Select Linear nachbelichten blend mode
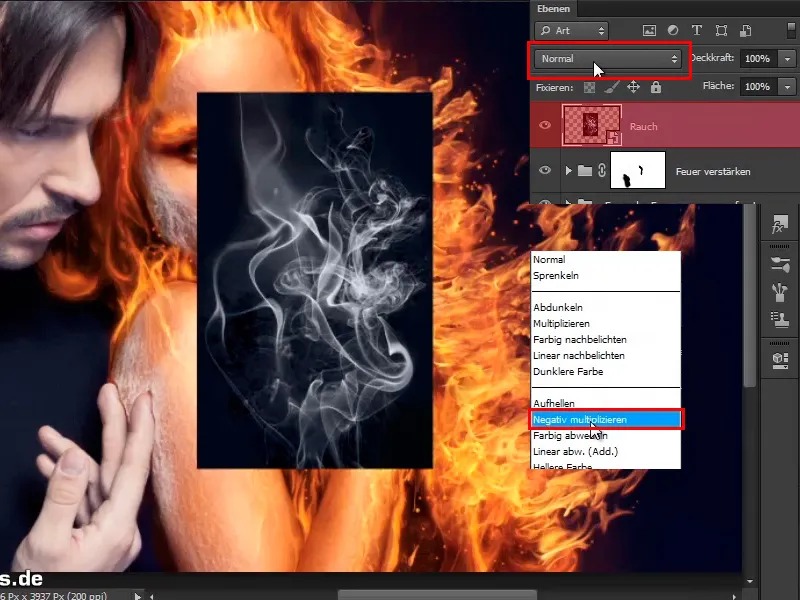The height and width of the screenshot is (600, 800). point(606,356)
